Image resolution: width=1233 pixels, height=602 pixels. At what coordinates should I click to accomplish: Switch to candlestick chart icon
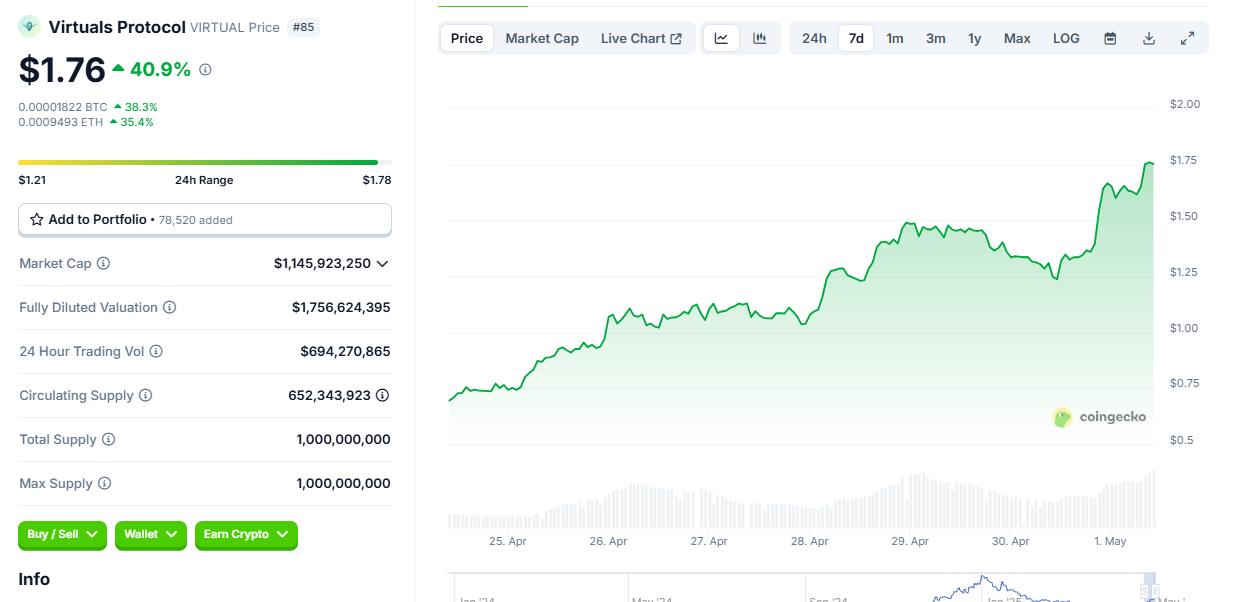point(760,38)
